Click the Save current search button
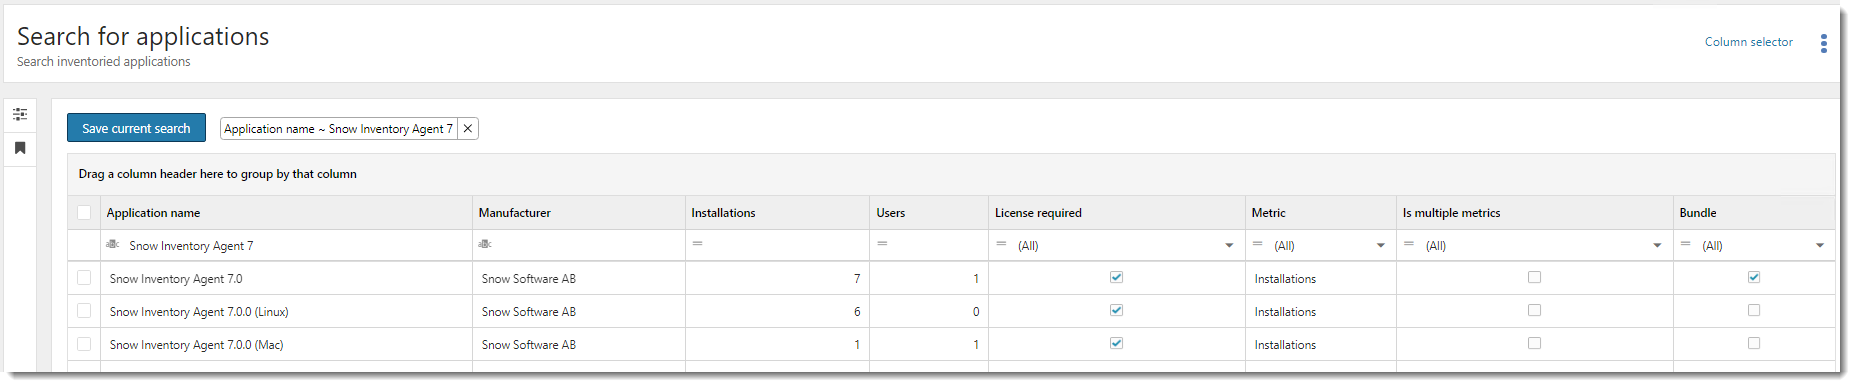 click(136, 128)
